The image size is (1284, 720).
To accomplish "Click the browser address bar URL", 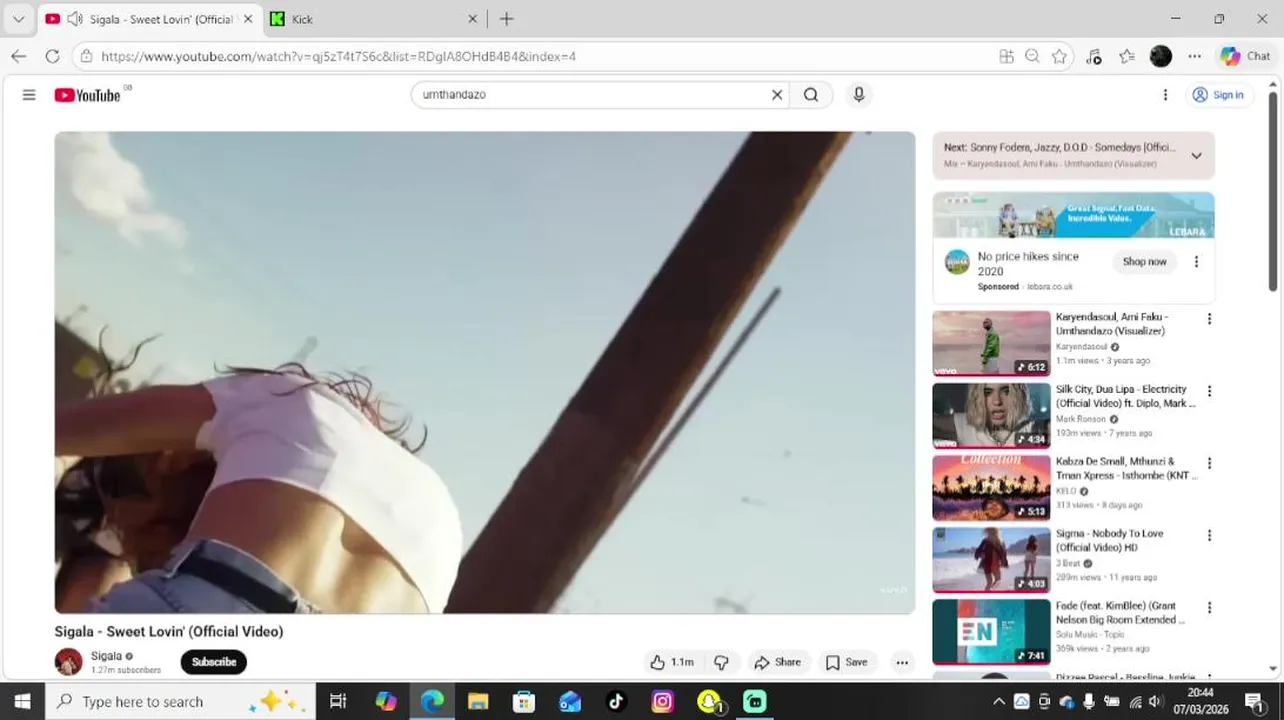I will coord(339,56).
